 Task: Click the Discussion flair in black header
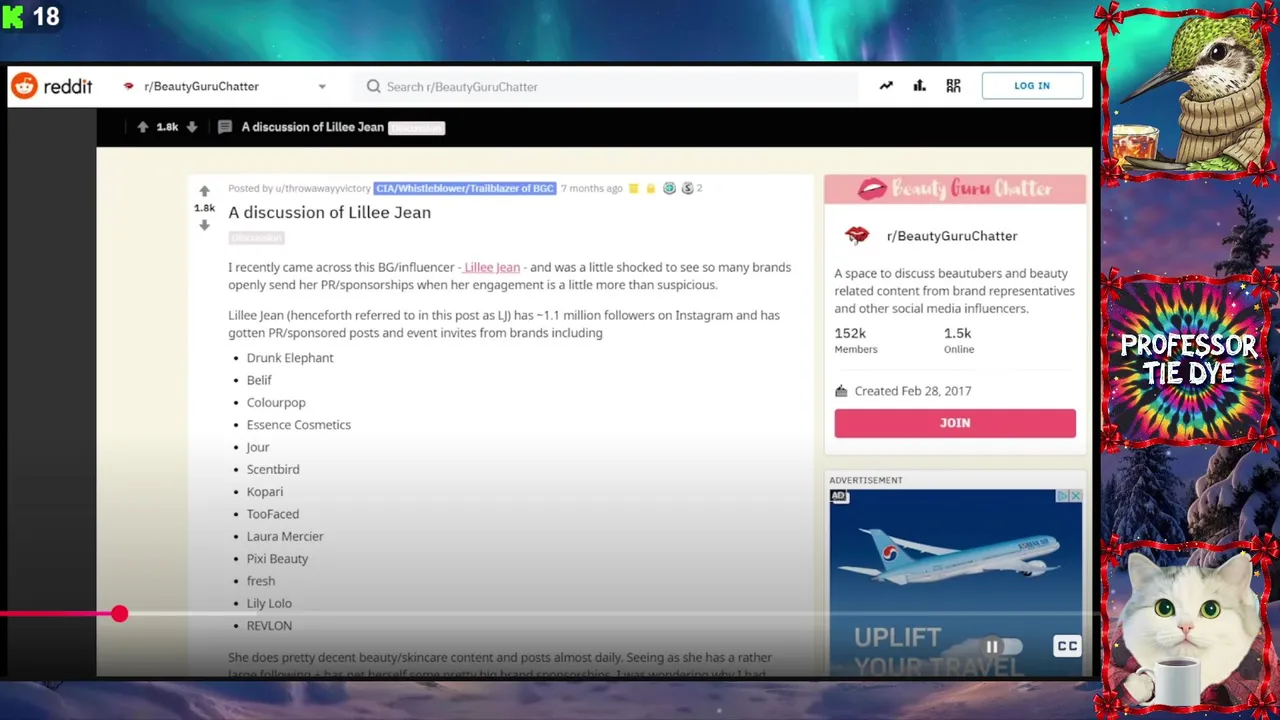tap(416, 128)
